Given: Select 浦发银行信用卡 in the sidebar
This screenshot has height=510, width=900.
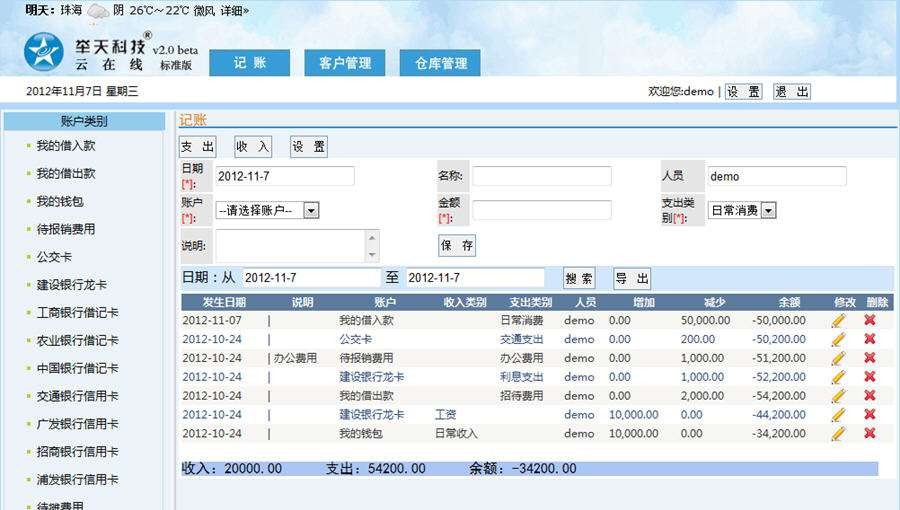Looking at the screenshot, I should coord(77,480).
